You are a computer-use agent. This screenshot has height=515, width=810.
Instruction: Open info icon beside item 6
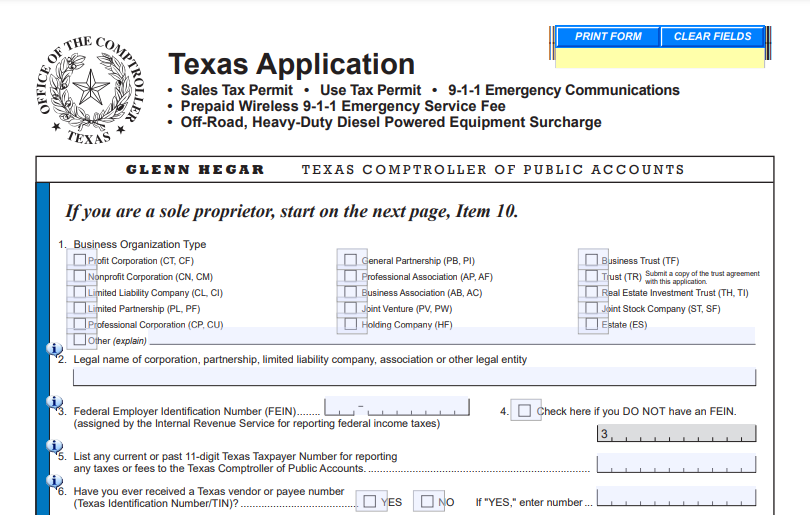point(54,481)
